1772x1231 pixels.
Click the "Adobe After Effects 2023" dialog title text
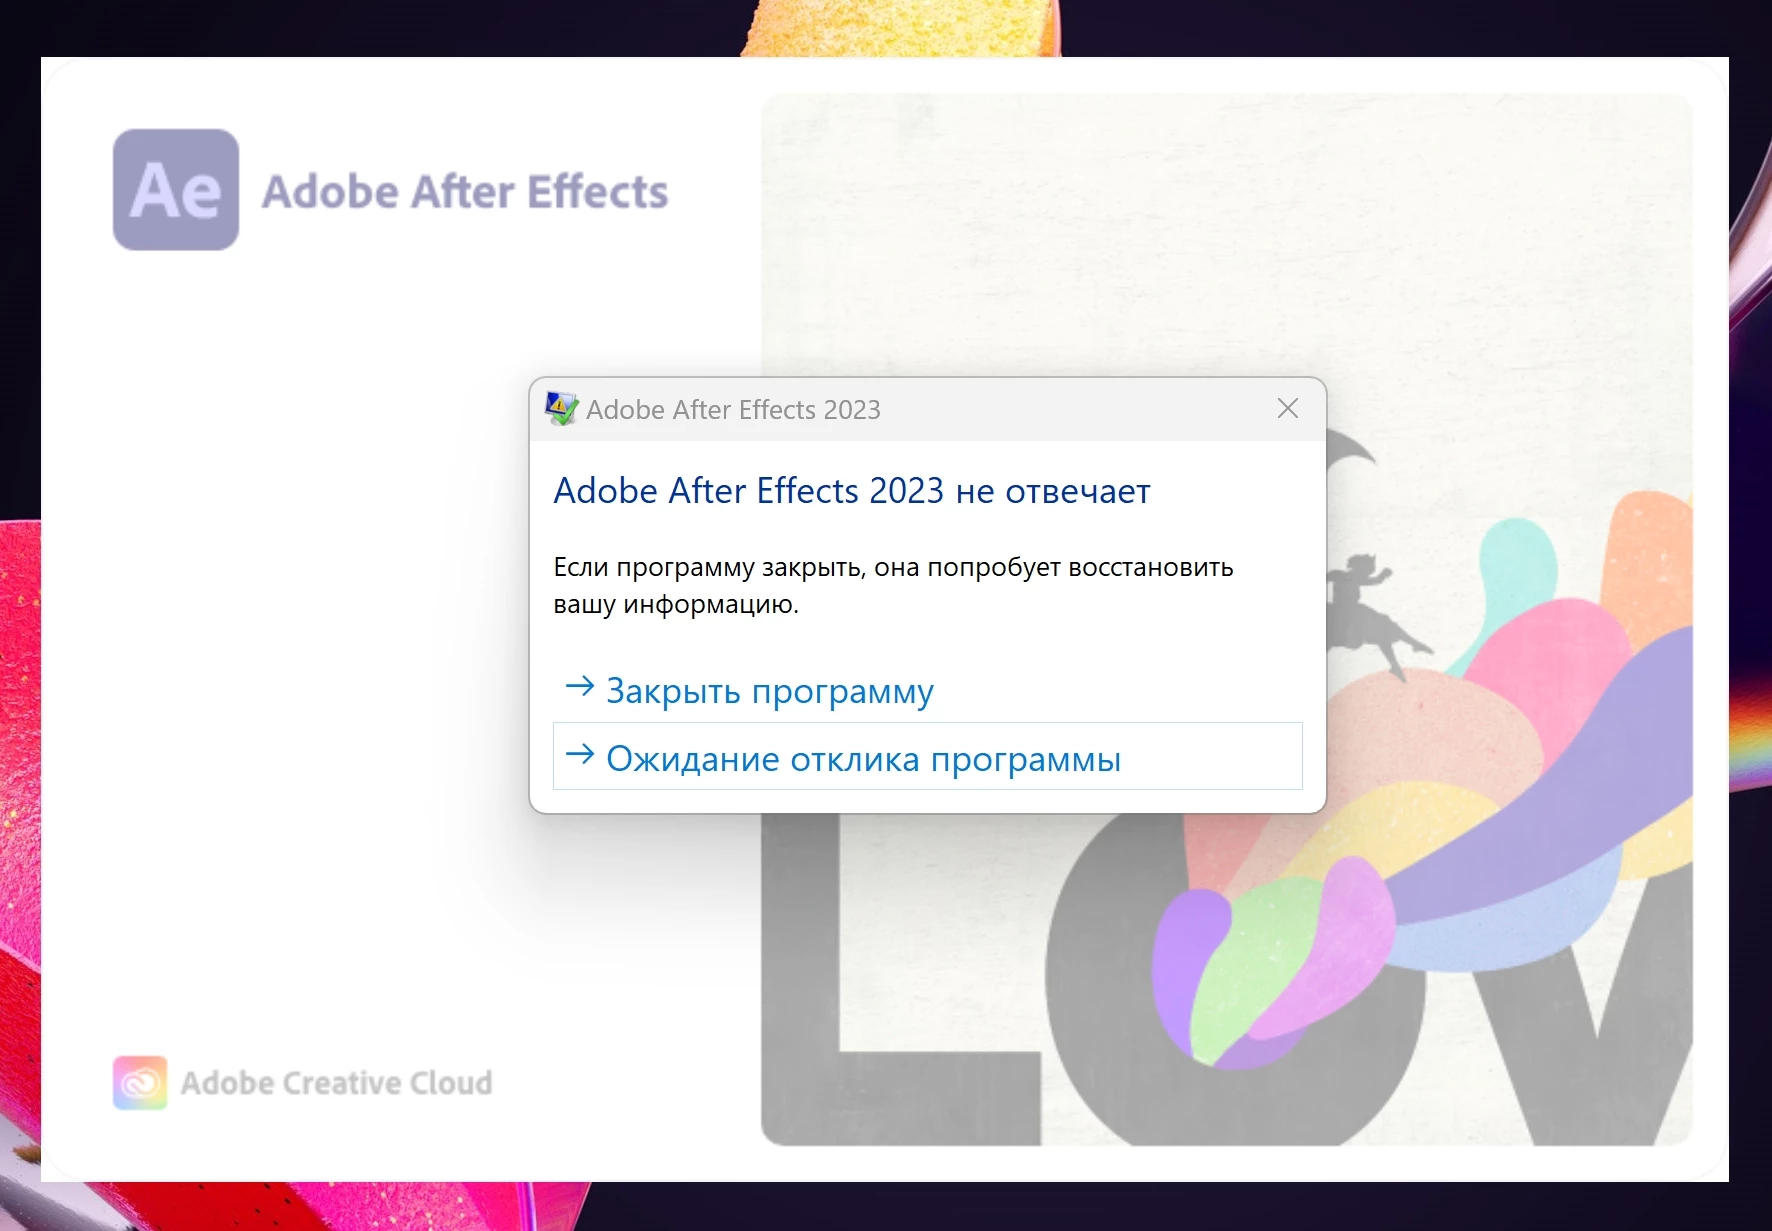coord(733,410)
